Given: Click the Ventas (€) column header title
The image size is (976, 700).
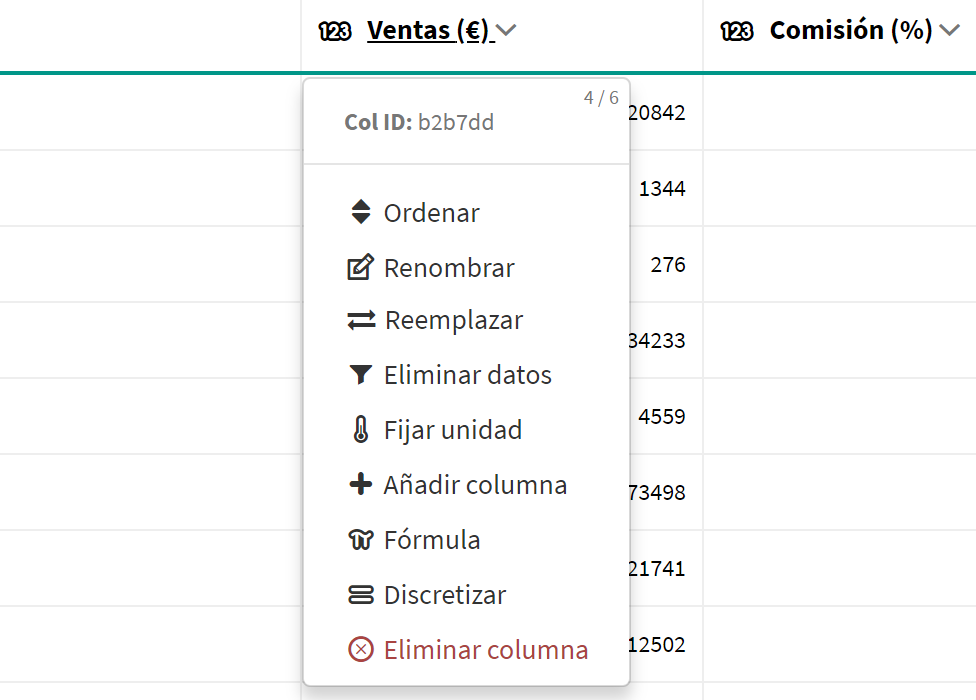Looking at the screenshot, I should coord(428,31).
